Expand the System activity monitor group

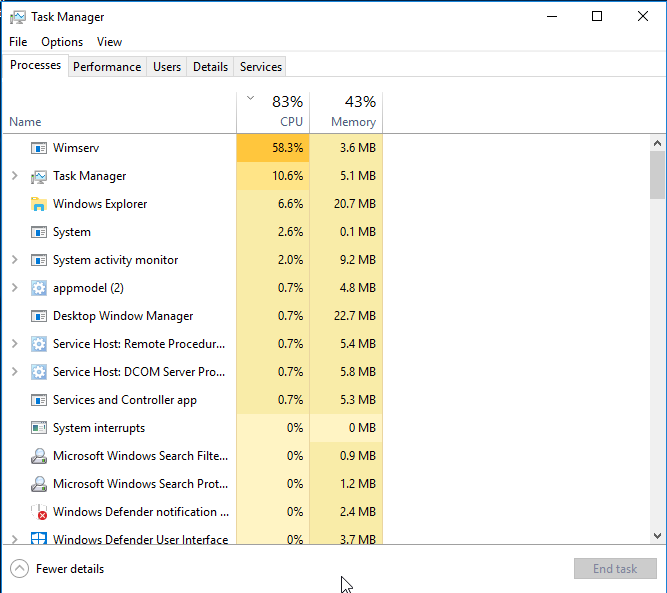coord(14,259)
